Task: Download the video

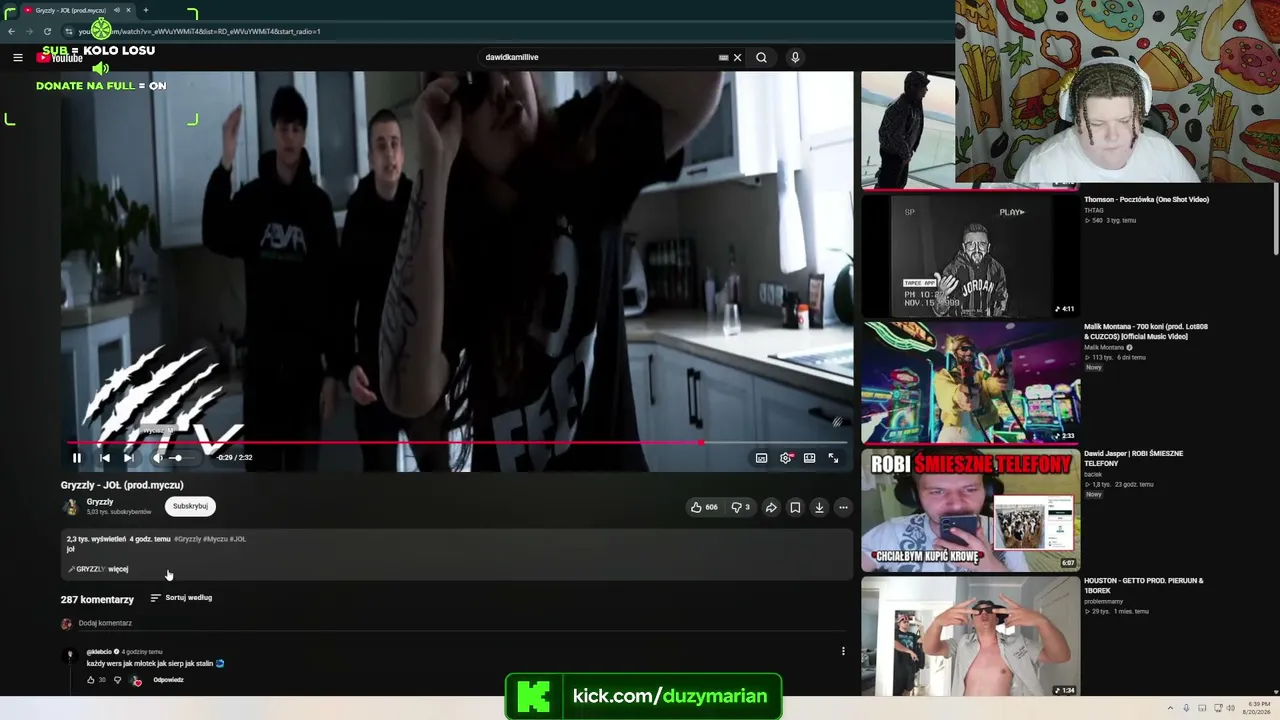Action: click(819, 507)
